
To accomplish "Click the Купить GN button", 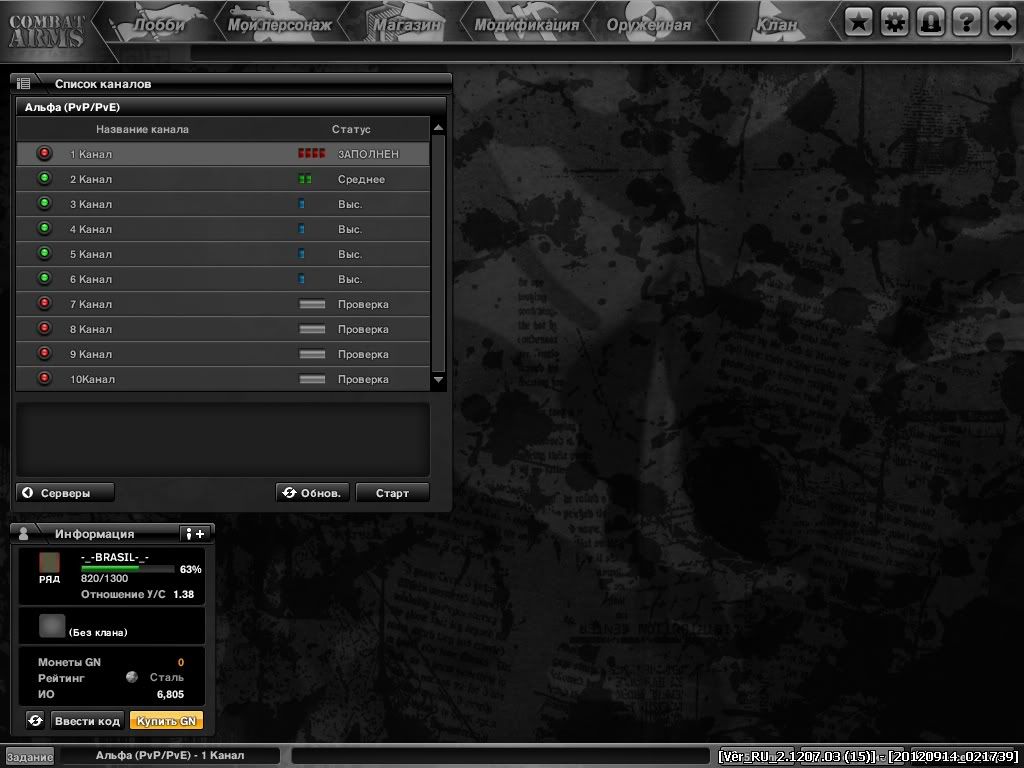I will [166, 721].
